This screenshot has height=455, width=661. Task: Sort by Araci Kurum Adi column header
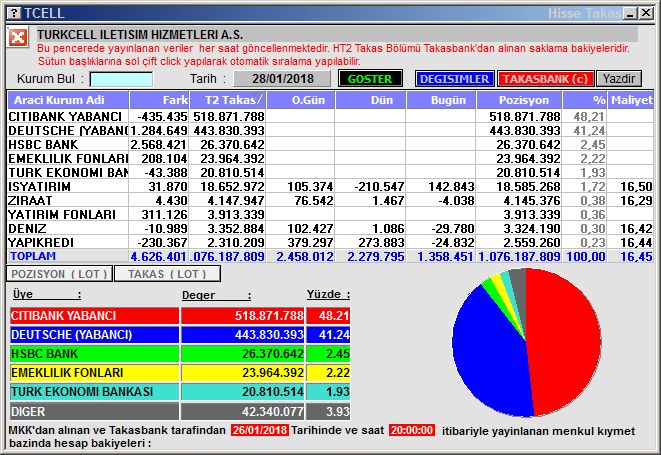68,100
